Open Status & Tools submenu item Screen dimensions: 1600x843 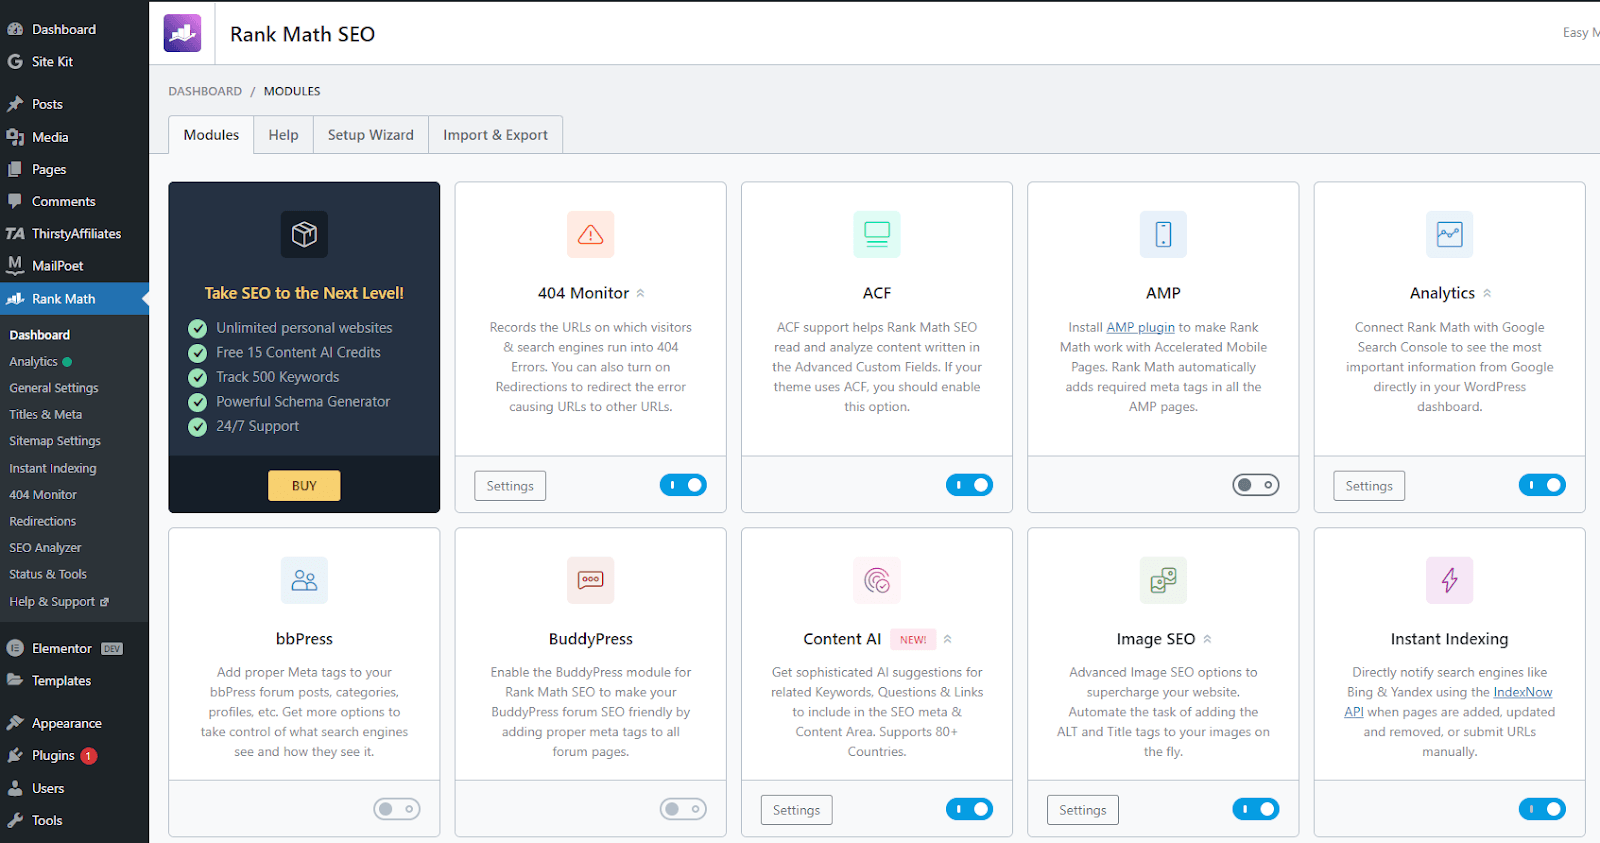(48, 574)
